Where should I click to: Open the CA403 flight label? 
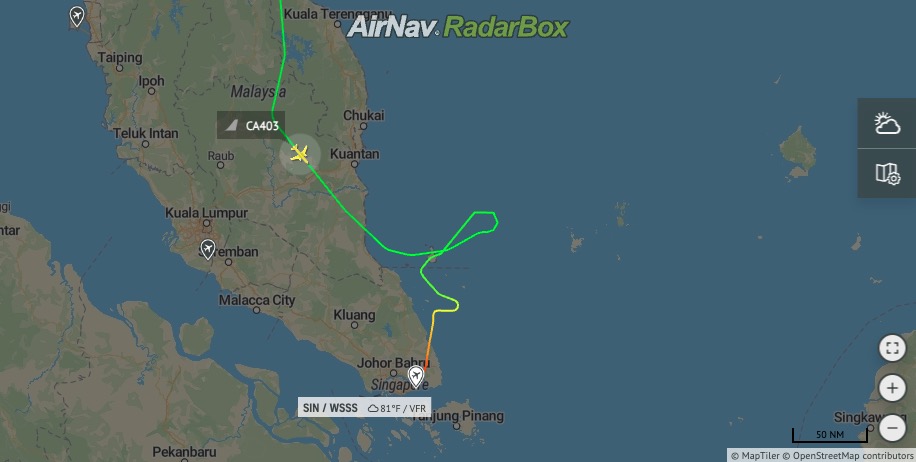pyautogui.click(x=251, y=125)
